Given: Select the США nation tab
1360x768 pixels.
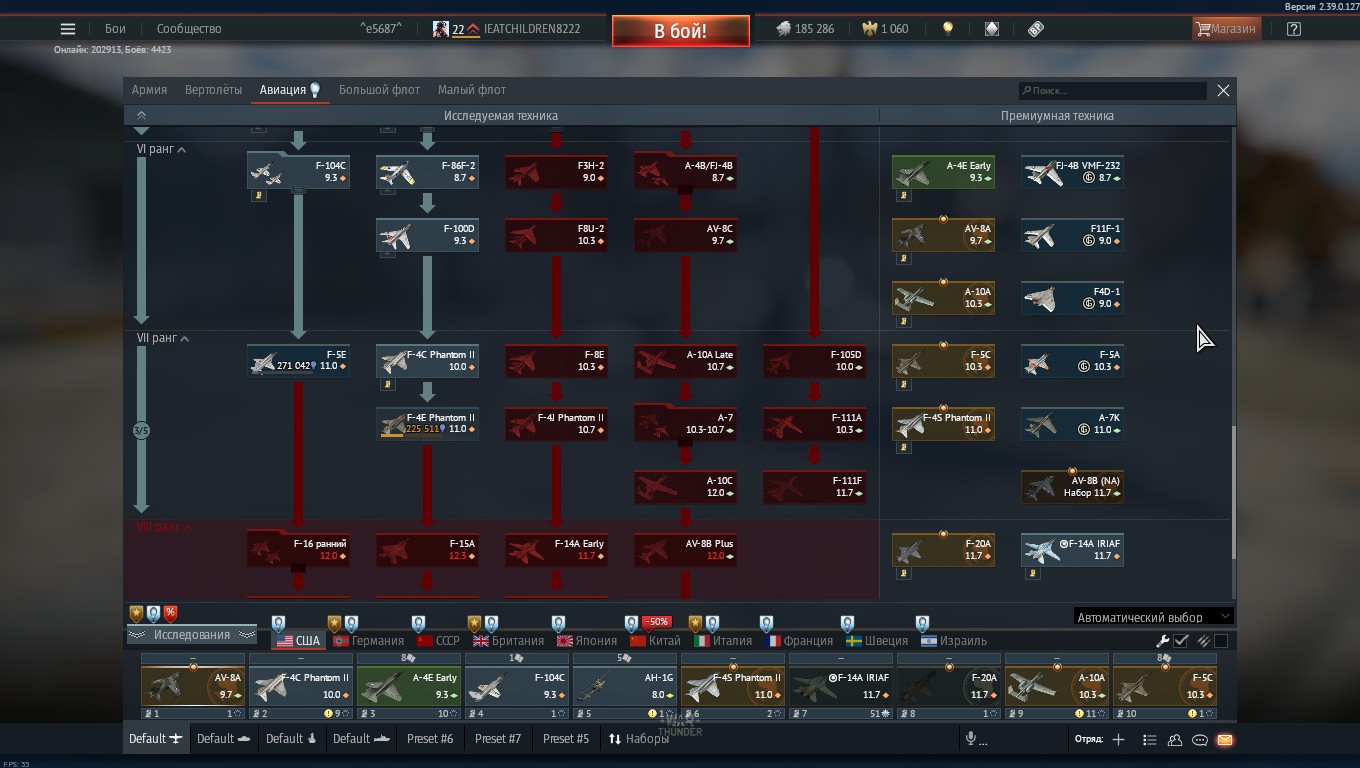Looking at the screenshot, I should coord(298,641).
